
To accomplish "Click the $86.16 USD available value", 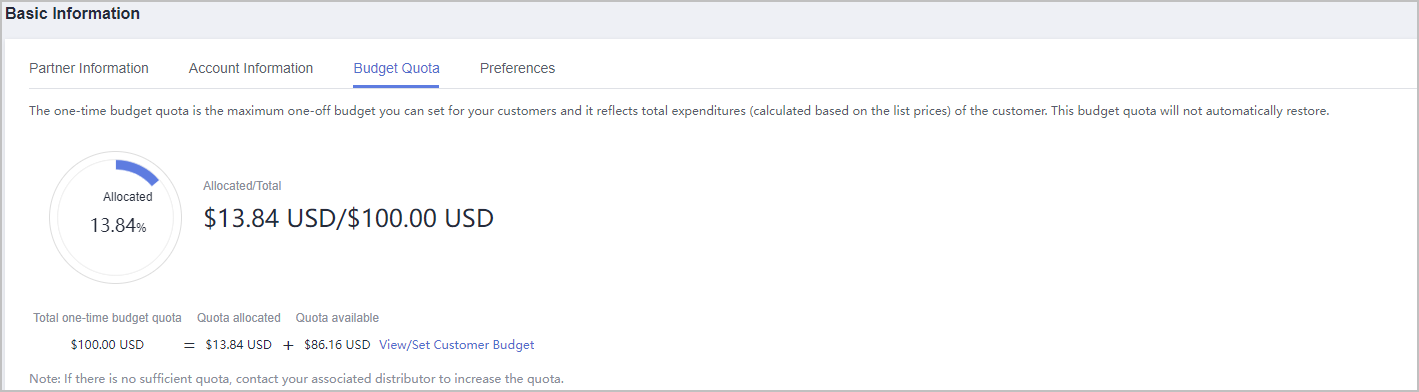I will point(338,345).
